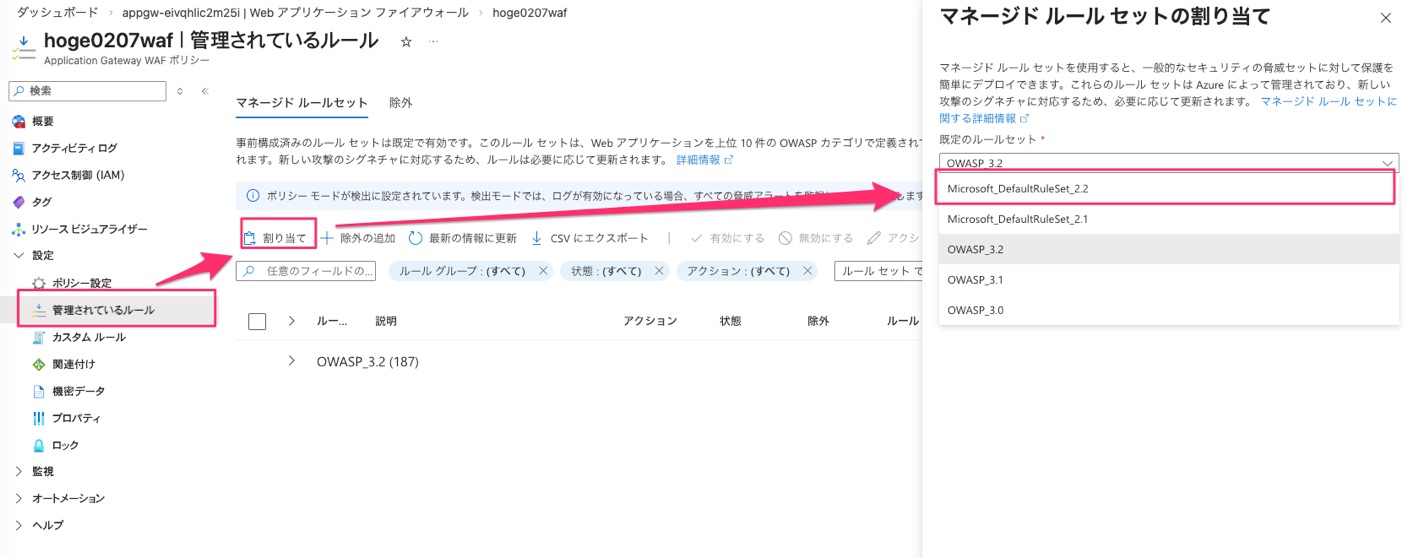This screenshot has height=558, width=1408.
Task: Remove the アクション filter chip
Action: tap(808, 271)
